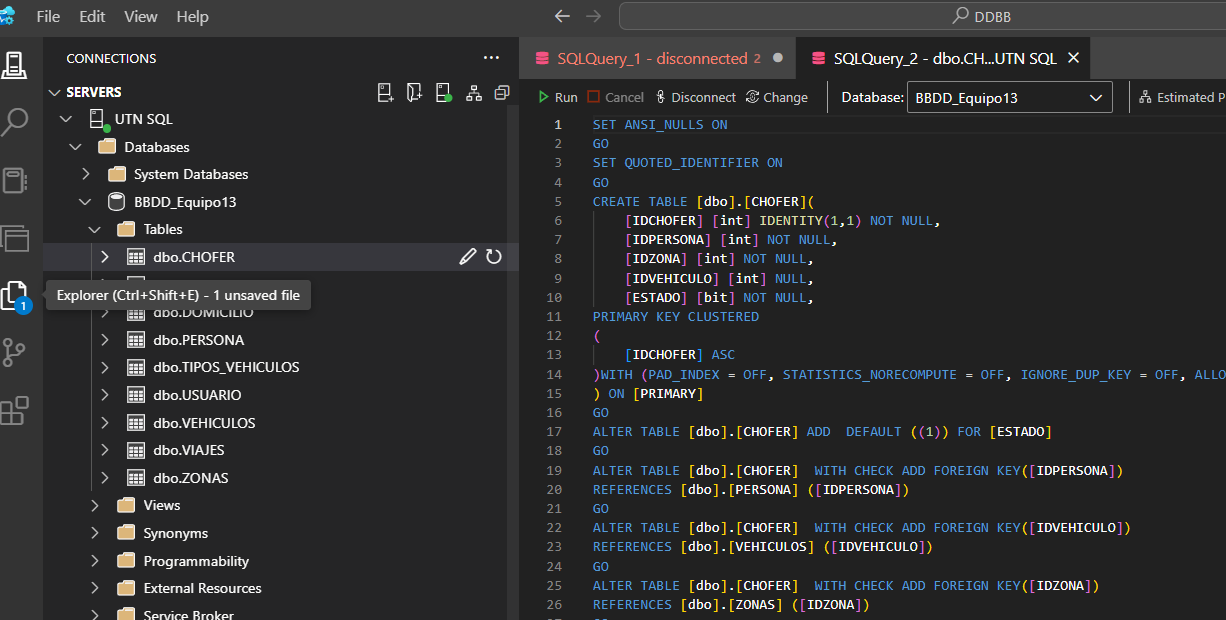
Task: Open the Notebooks view icon
Action: (15, 180)
